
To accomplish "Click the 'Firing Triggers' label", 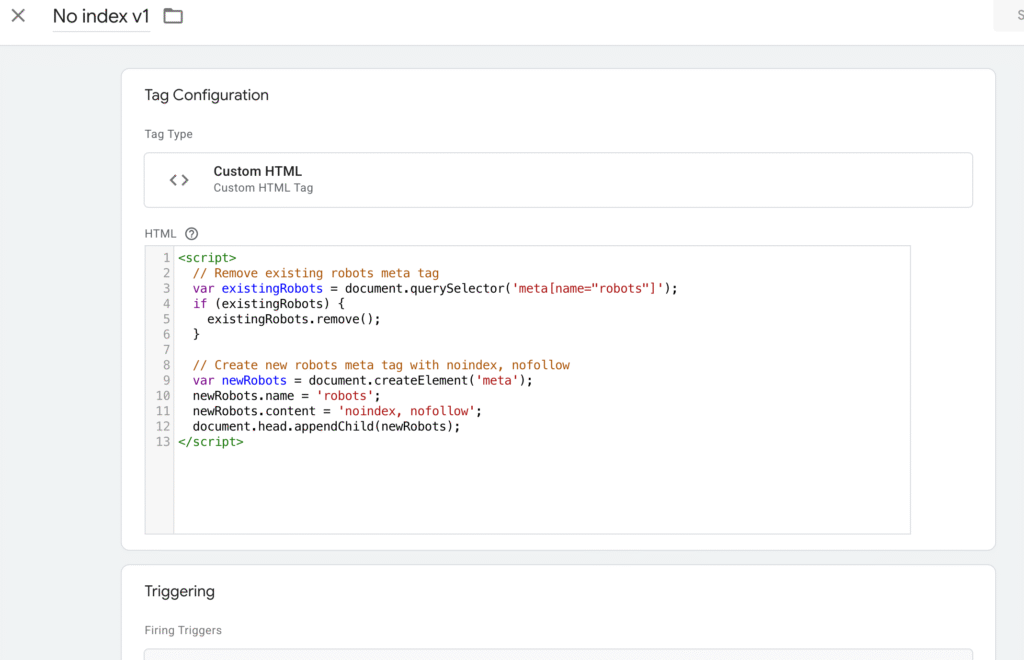I will tap(183, 631).
